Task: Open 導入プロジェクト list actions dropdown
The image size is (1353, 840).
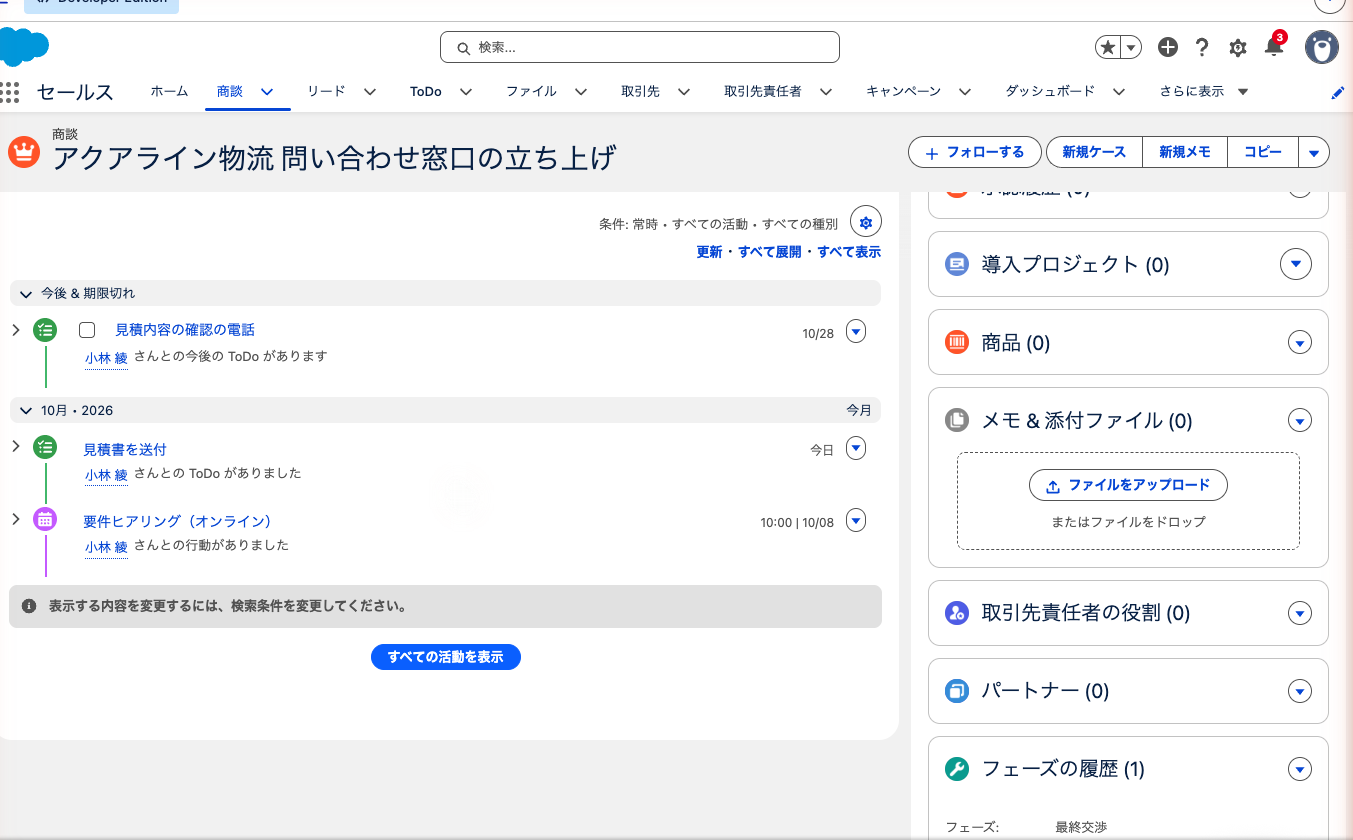Action: pyautogui.click(x=1296, y=264)
